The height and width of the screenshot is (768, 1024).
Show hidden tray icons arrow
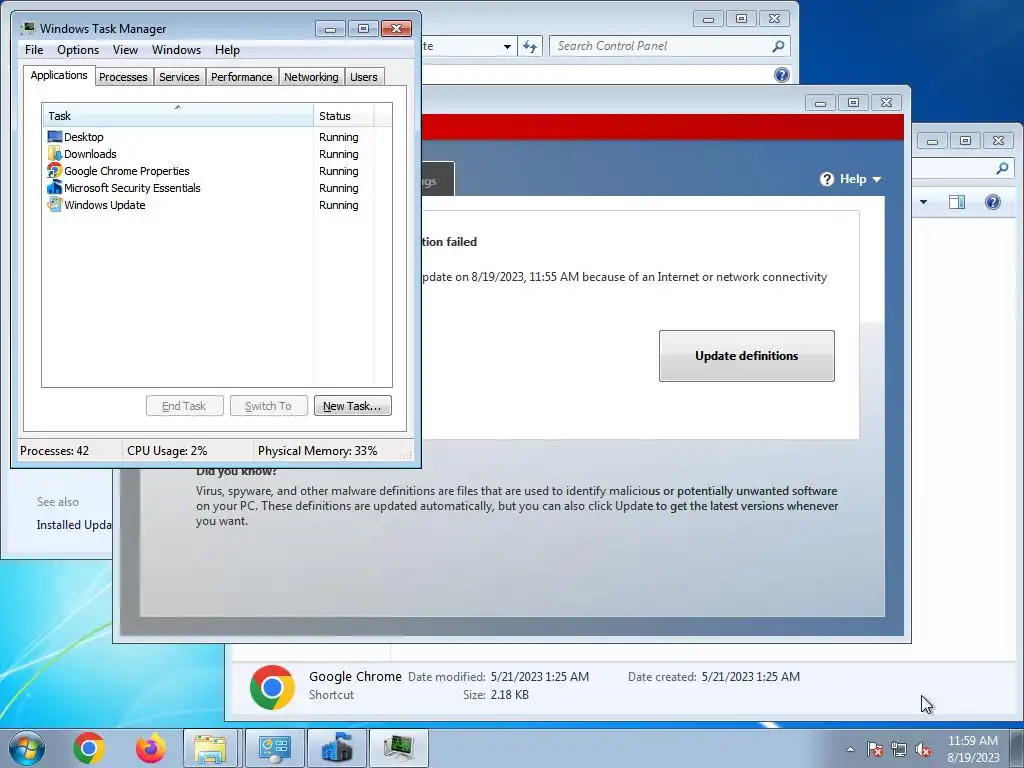point(850,749)
